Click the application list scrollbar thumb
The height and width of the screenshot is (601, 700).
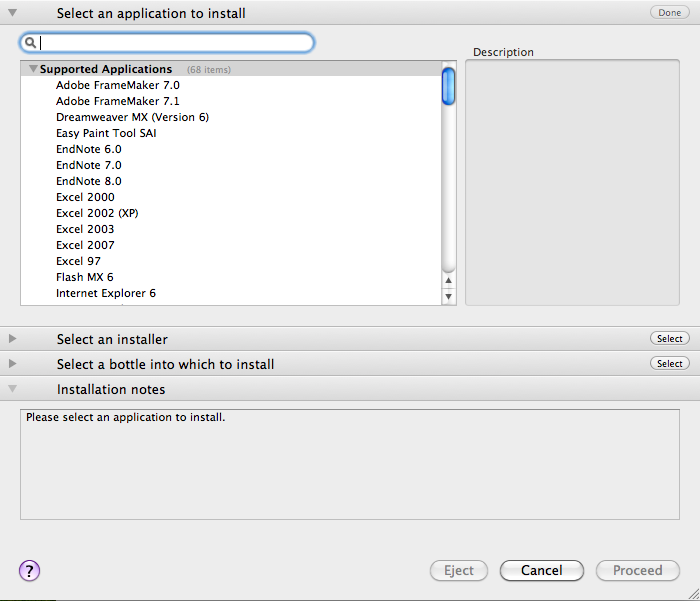[448, 86]
